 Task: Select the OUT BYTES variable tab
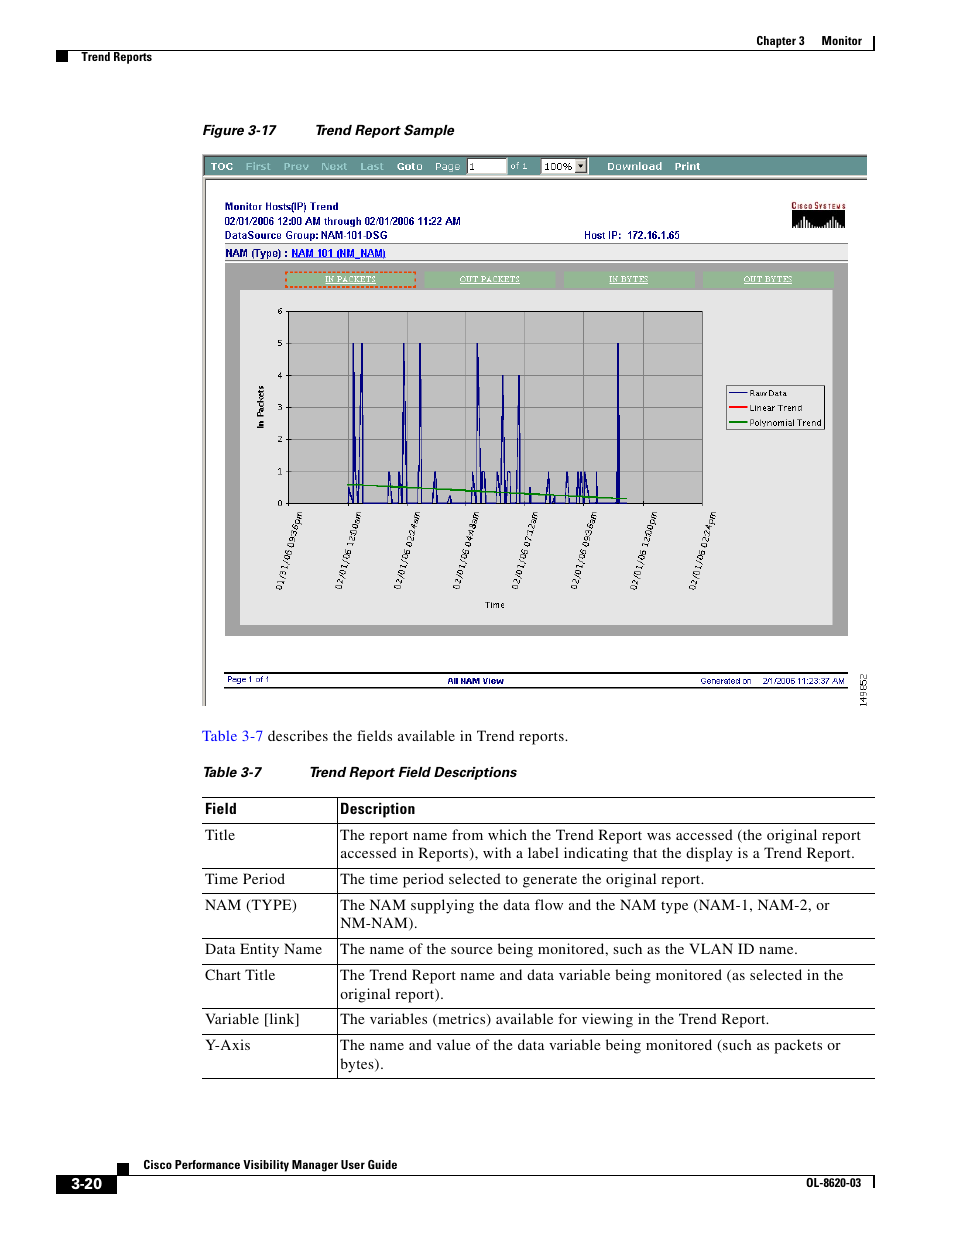tap(768, 280)
